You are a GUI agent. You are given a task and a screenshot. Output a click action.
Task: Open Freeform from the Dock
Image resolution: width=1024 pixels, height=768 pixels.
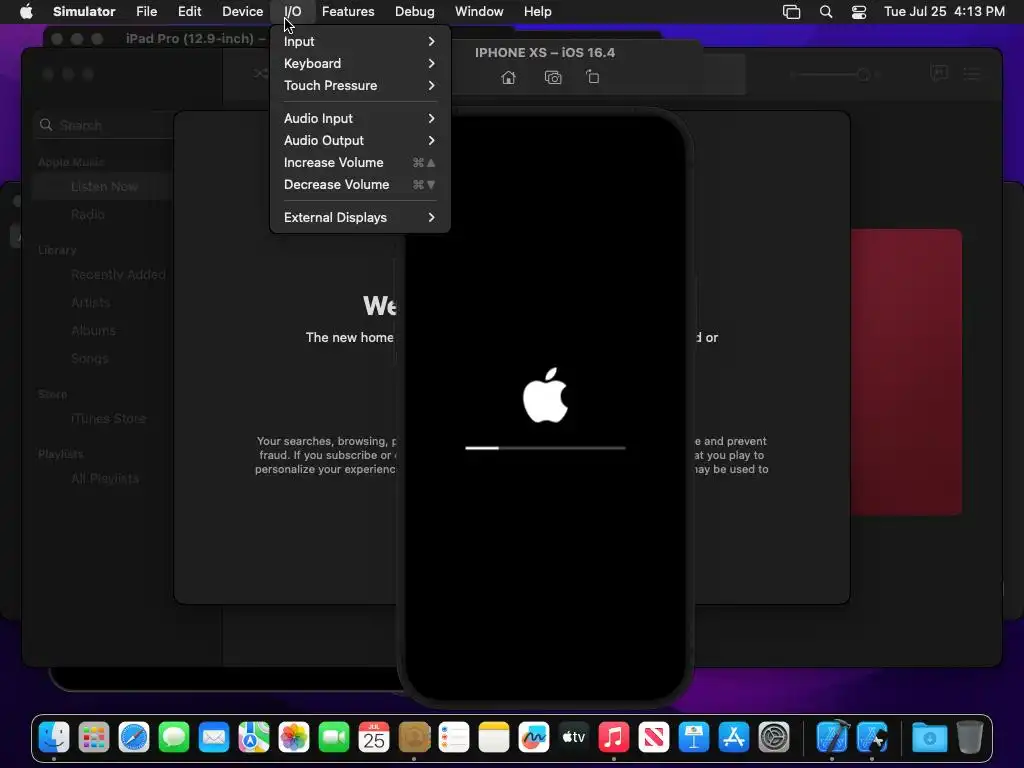[x=534, y=737]
